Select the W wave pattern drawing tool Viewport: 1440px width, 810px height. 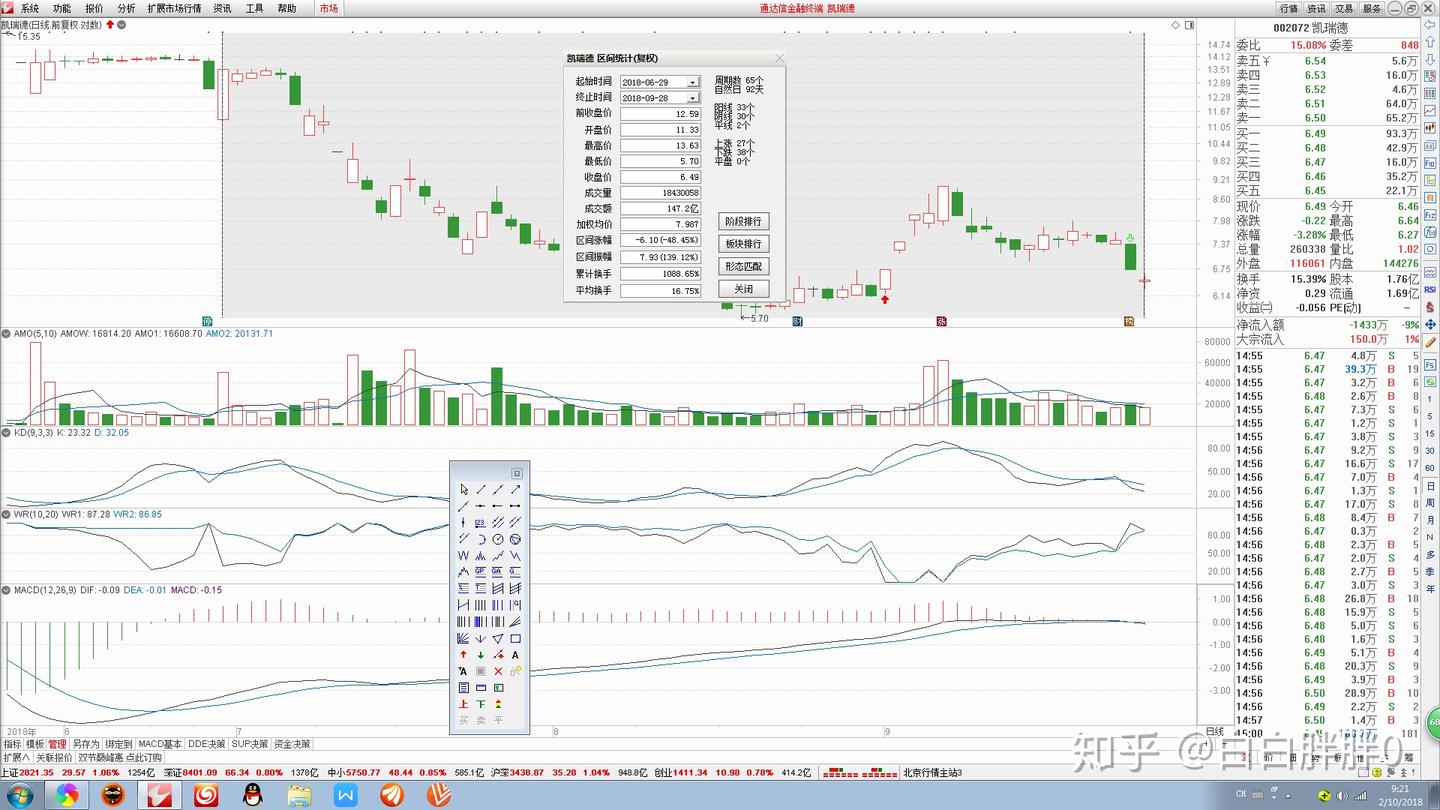pos(464,555)
